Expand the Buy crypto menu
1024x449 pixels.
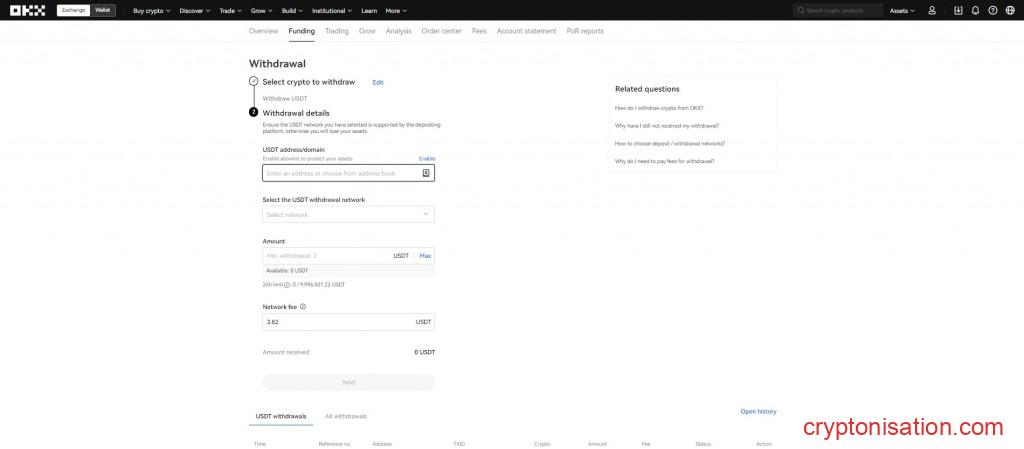(x=151, y=10)
